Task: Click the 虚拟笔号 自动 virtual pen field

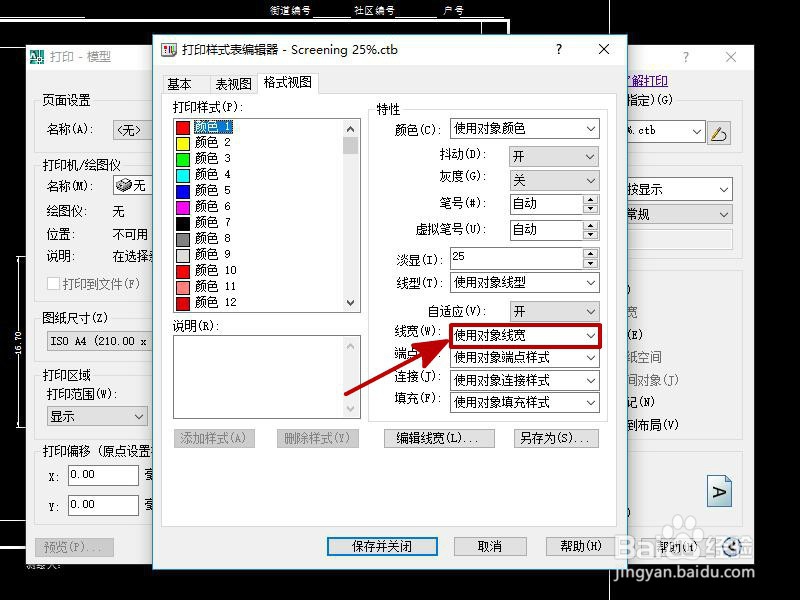Action: [546, 230]
